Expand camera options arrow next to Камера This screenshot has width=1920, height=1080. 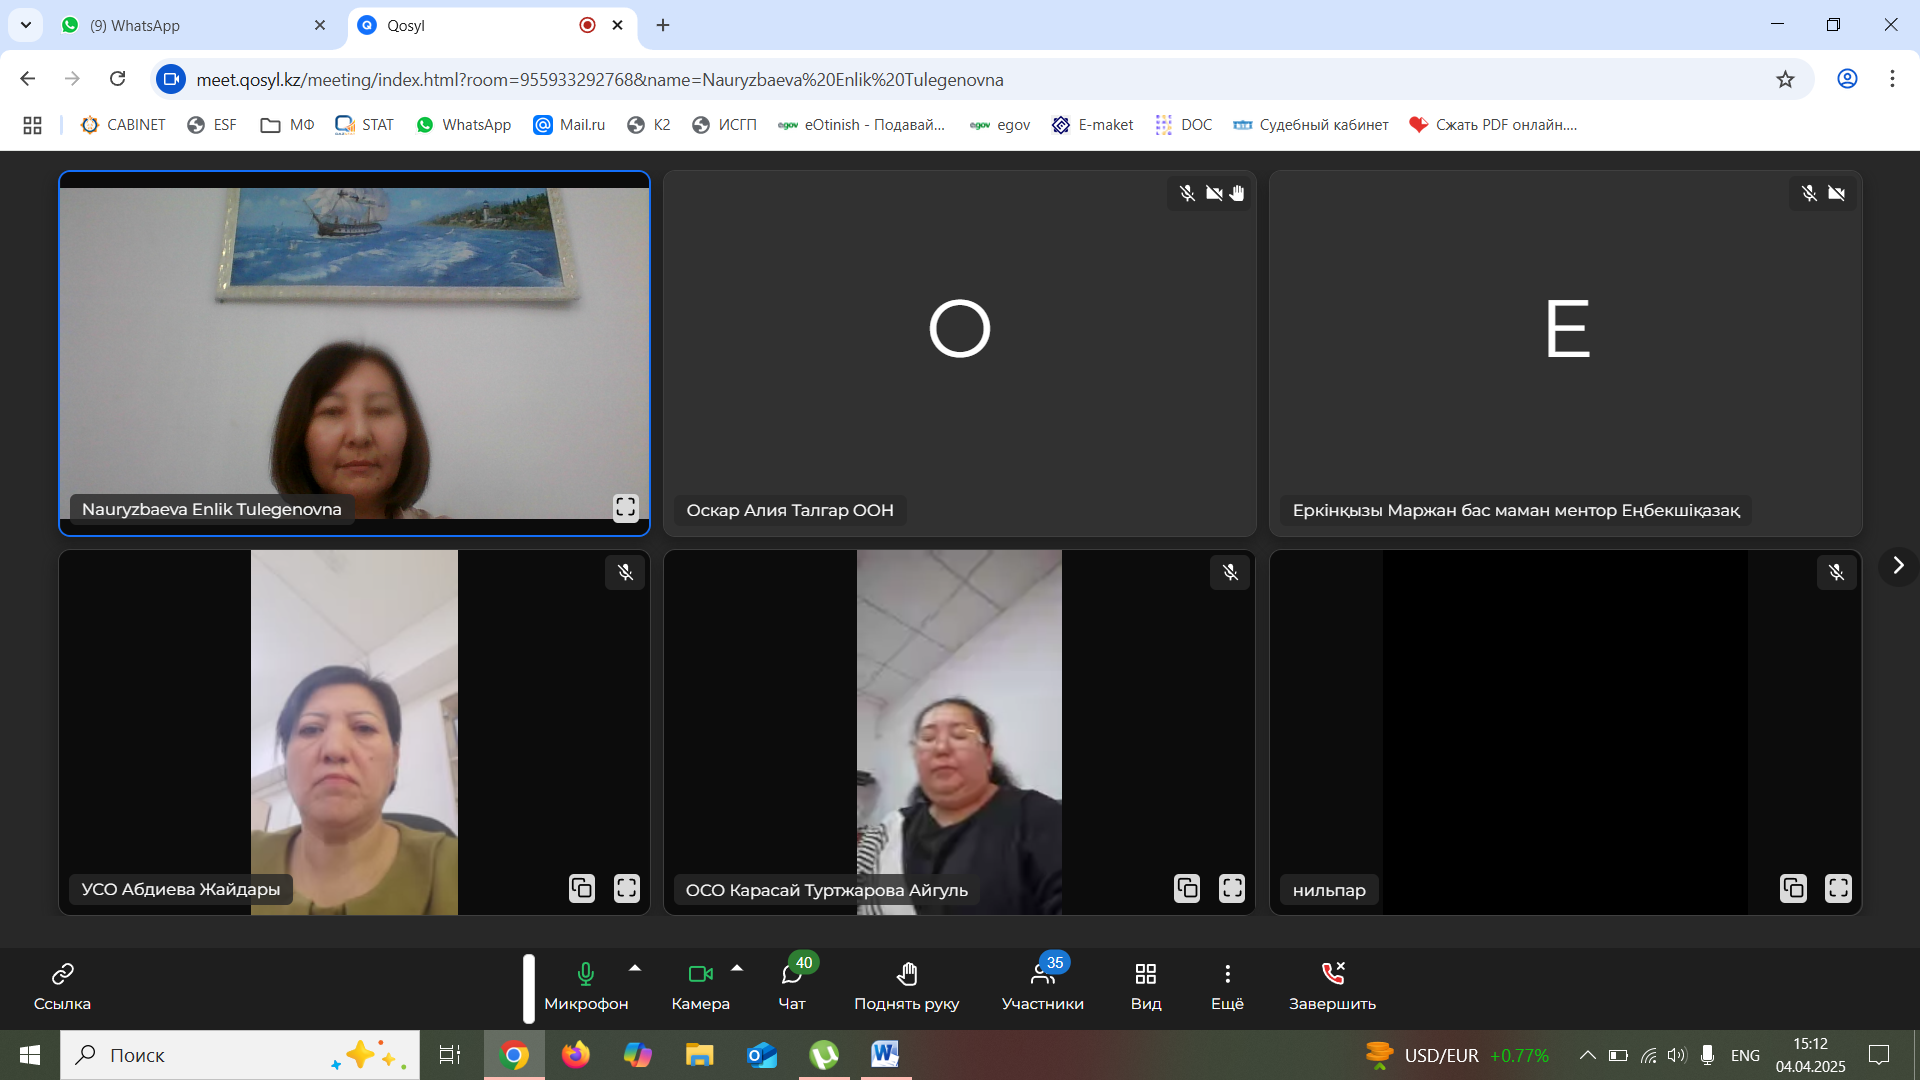pos(737,968)
